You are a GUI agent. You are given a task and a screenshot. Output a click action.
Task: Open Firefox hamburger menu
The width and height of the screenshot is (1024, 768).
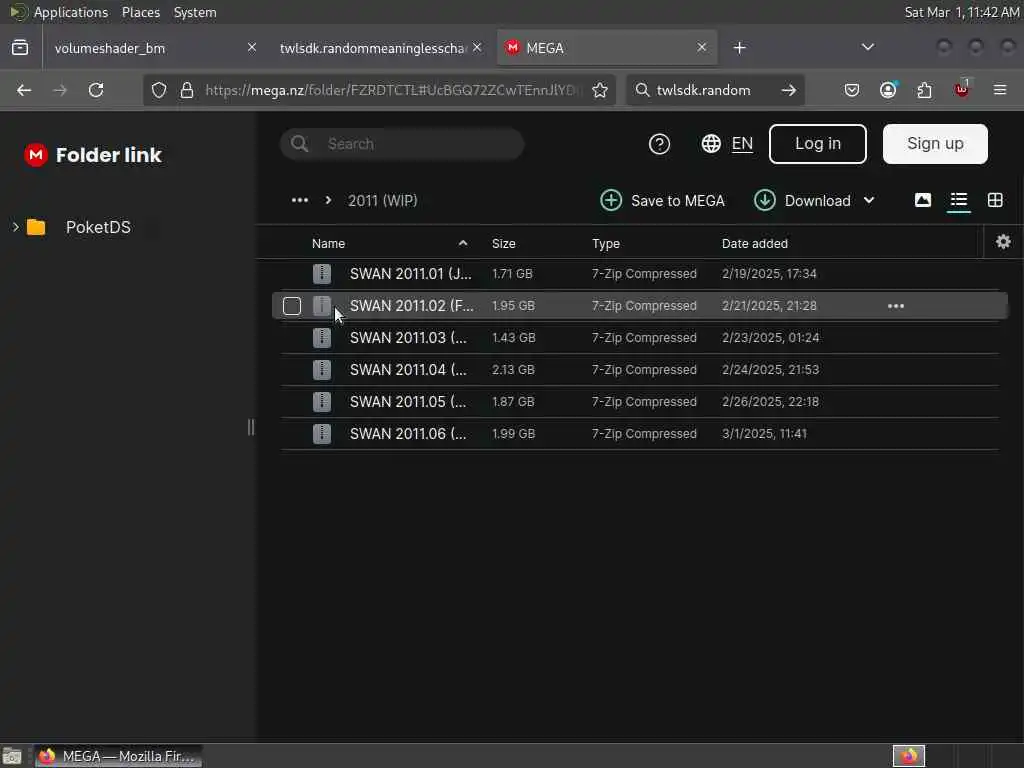tap(1000, 90)
